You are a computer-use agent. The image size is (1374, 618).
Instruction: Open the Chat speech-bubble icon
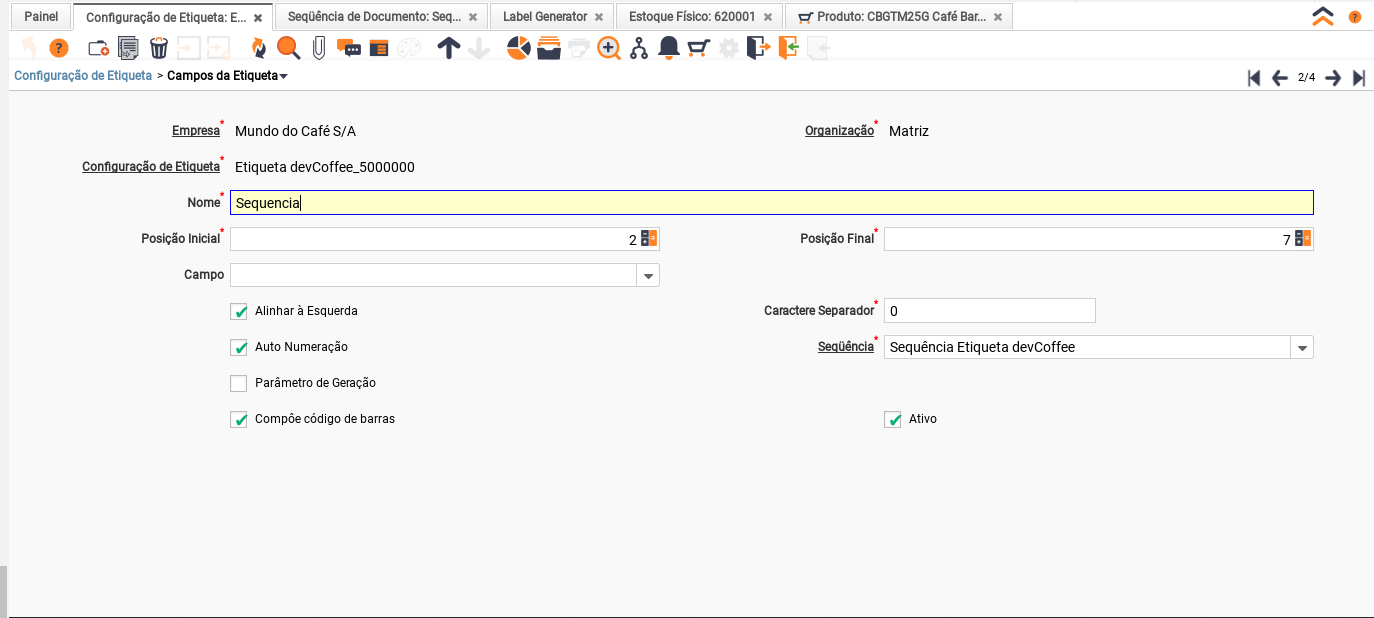click(348, 48)
